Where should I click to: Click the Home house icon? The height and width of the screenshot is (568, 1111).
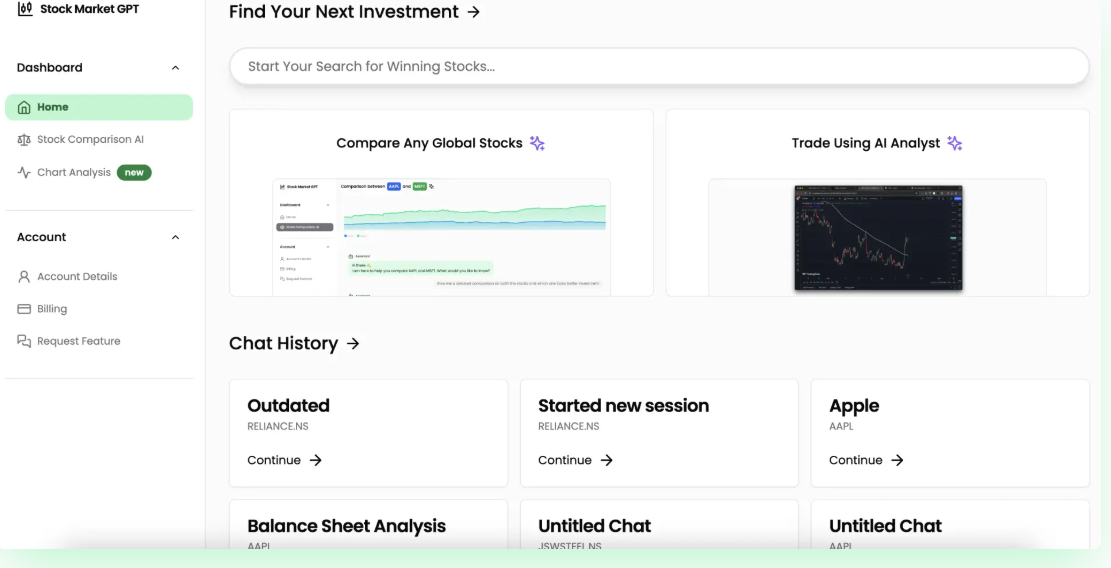click(x=25, y=107)
